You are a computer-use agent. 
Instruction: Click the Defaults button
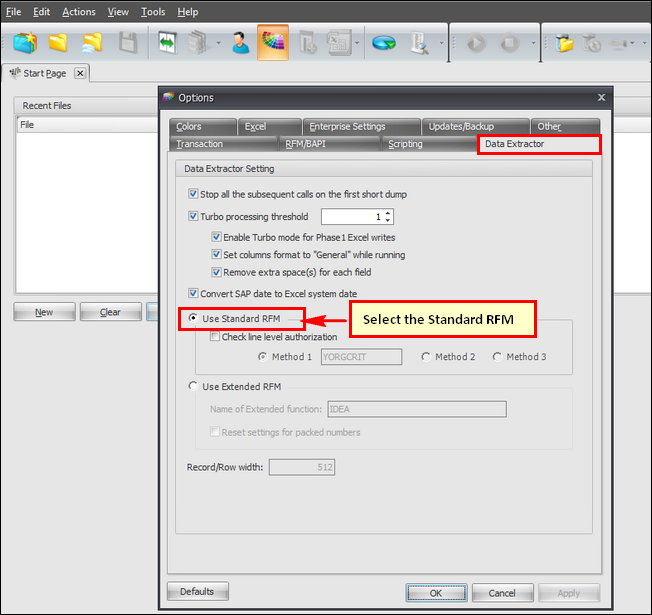pyautogui.click(x=198, y=592)
